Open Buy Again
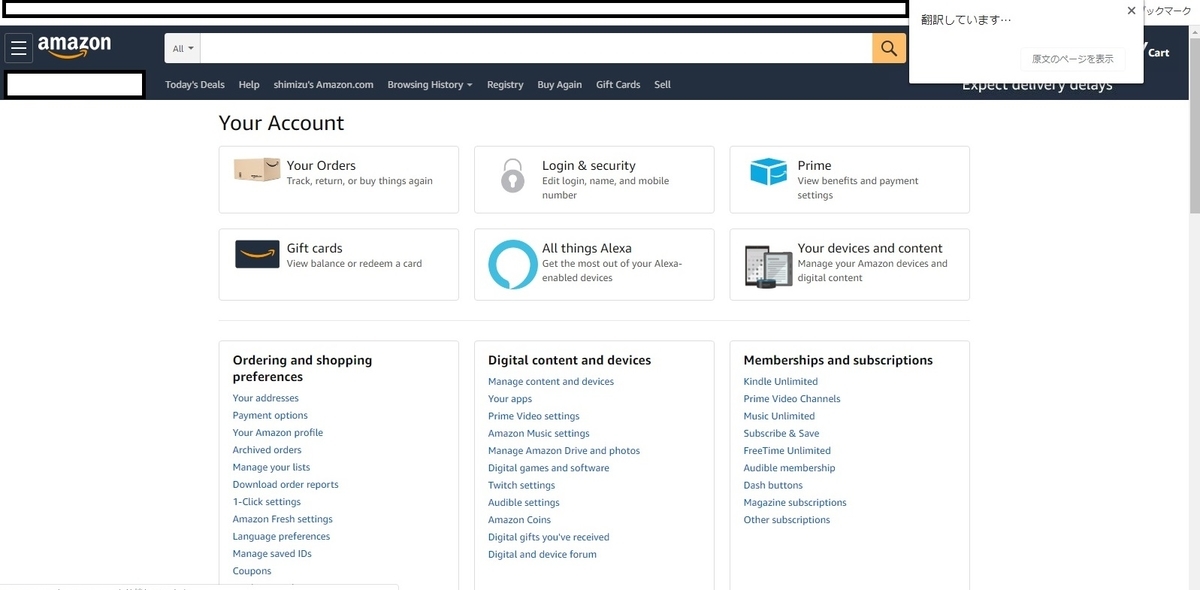Image resolution: width=1200 pixels, height=590 pixels. coord(559,85)
